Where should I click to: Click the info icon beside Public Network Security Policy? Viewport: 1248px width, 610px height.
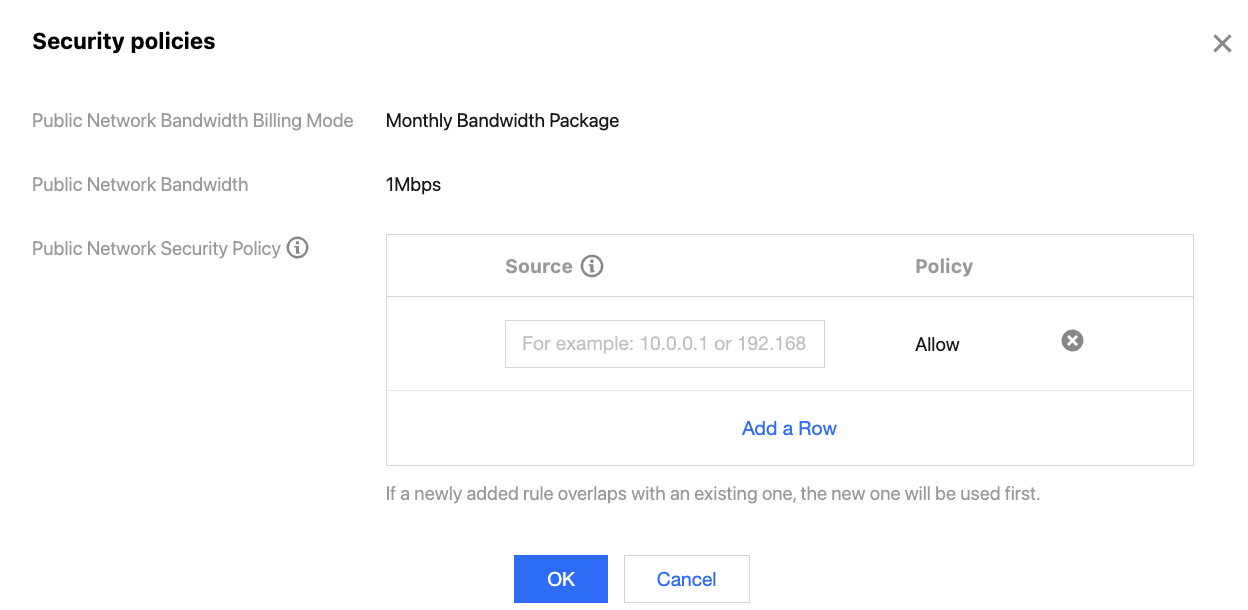297,248
